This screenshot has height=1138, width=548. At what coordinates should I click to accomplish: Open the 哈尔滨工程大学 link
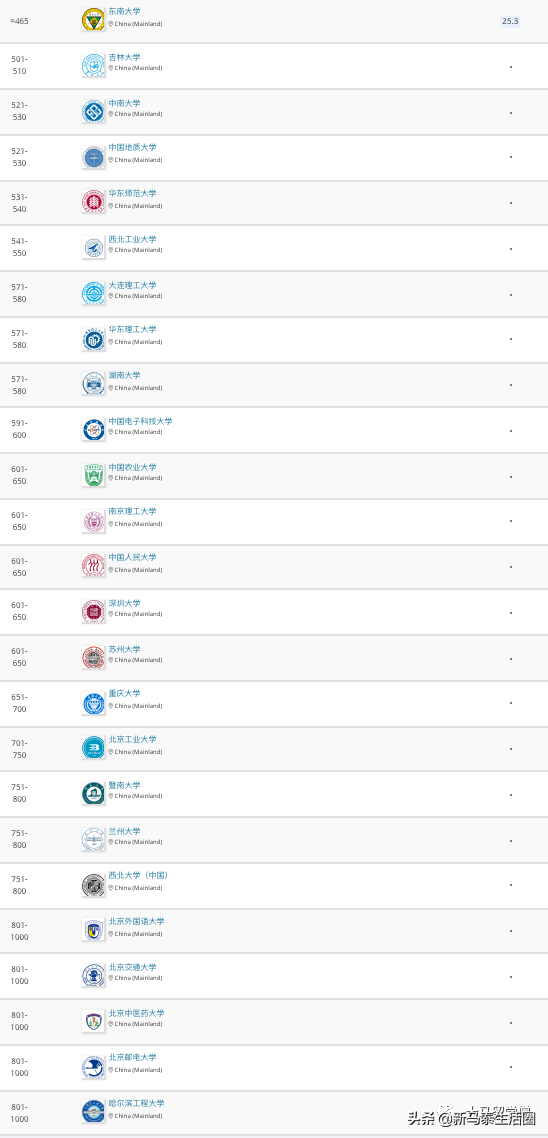[x=136, y=1103]
